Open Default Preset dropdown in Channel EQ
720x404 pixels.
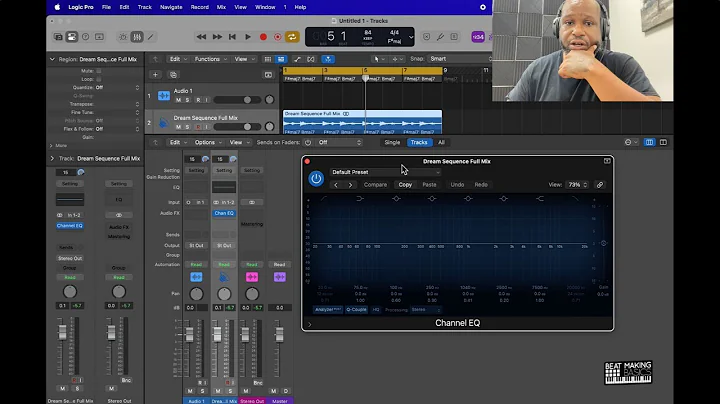coord(386,172)
